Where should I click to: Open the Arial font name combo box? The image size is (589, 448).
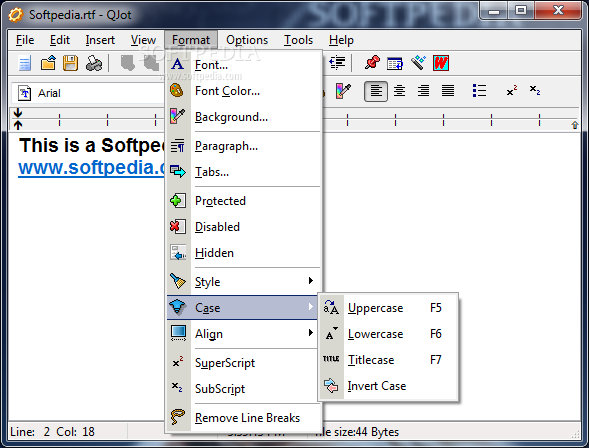click(x=88, y=93)
